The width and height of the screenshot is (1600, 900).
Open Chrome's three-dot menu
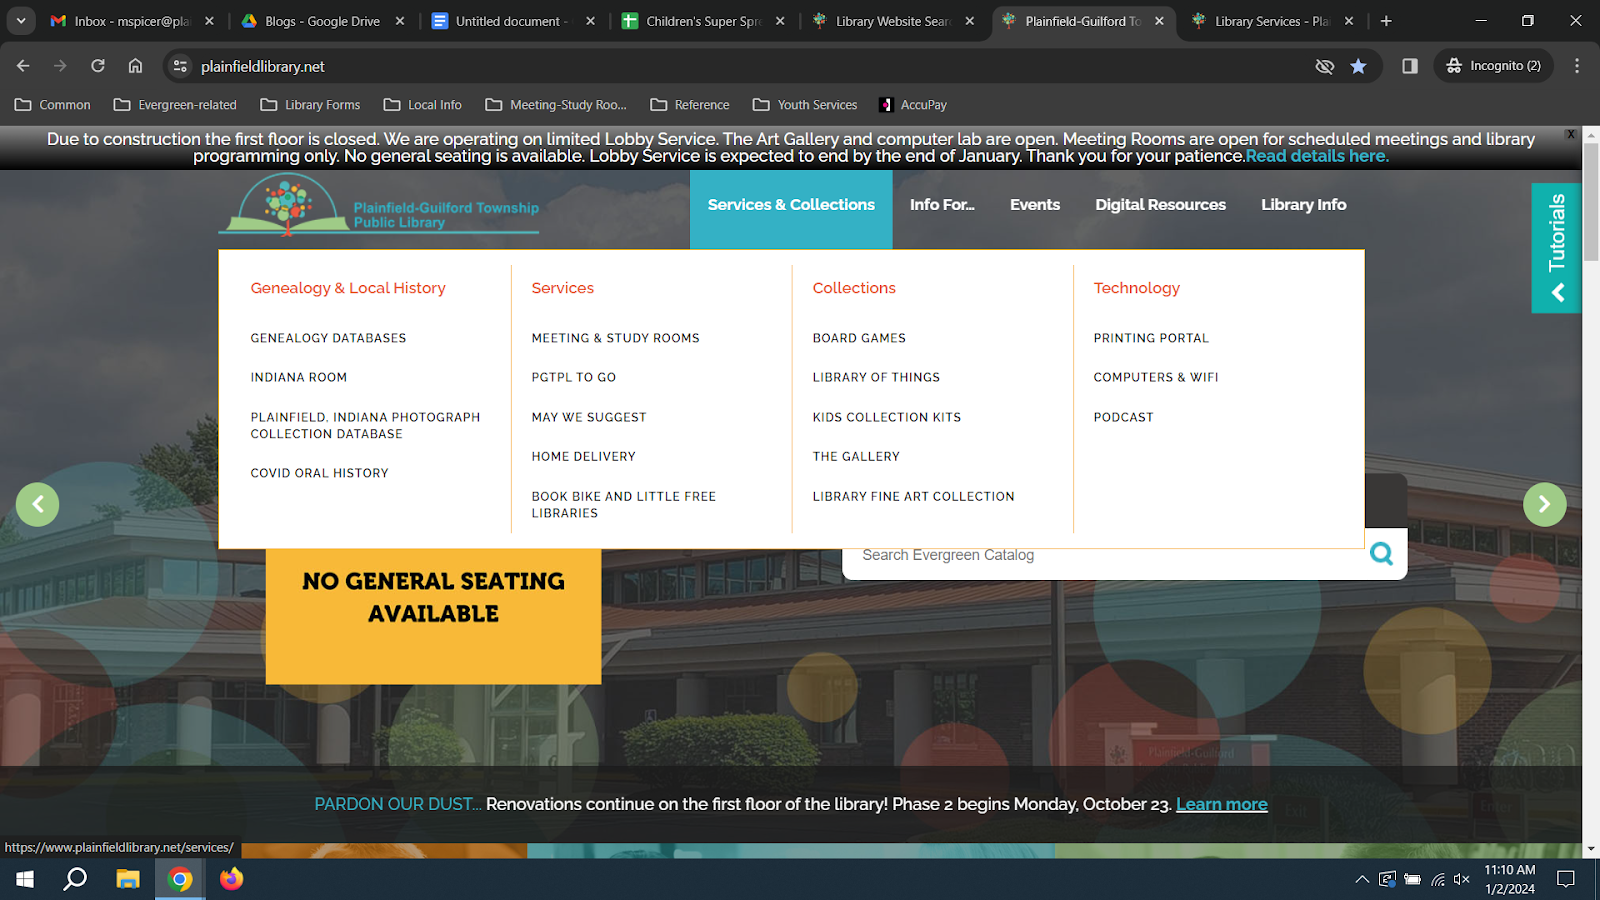pyautogui.click(x=1577, y=66)
